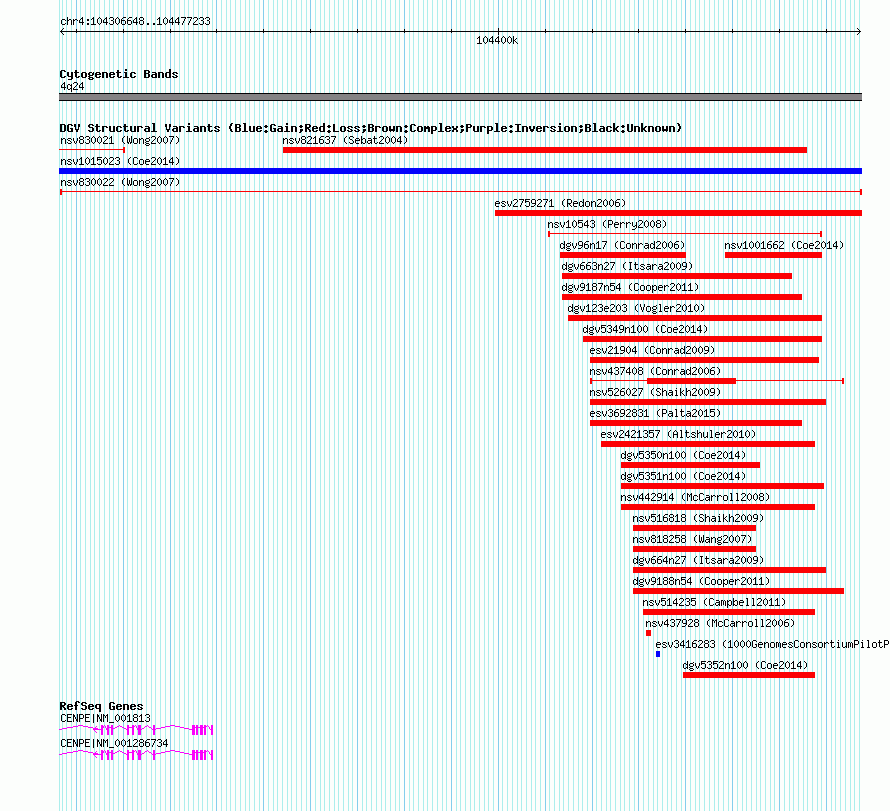This screenshot has height=811, width=890.
Task: Click the ruler's right arrow end
Action: pos(859,32)
